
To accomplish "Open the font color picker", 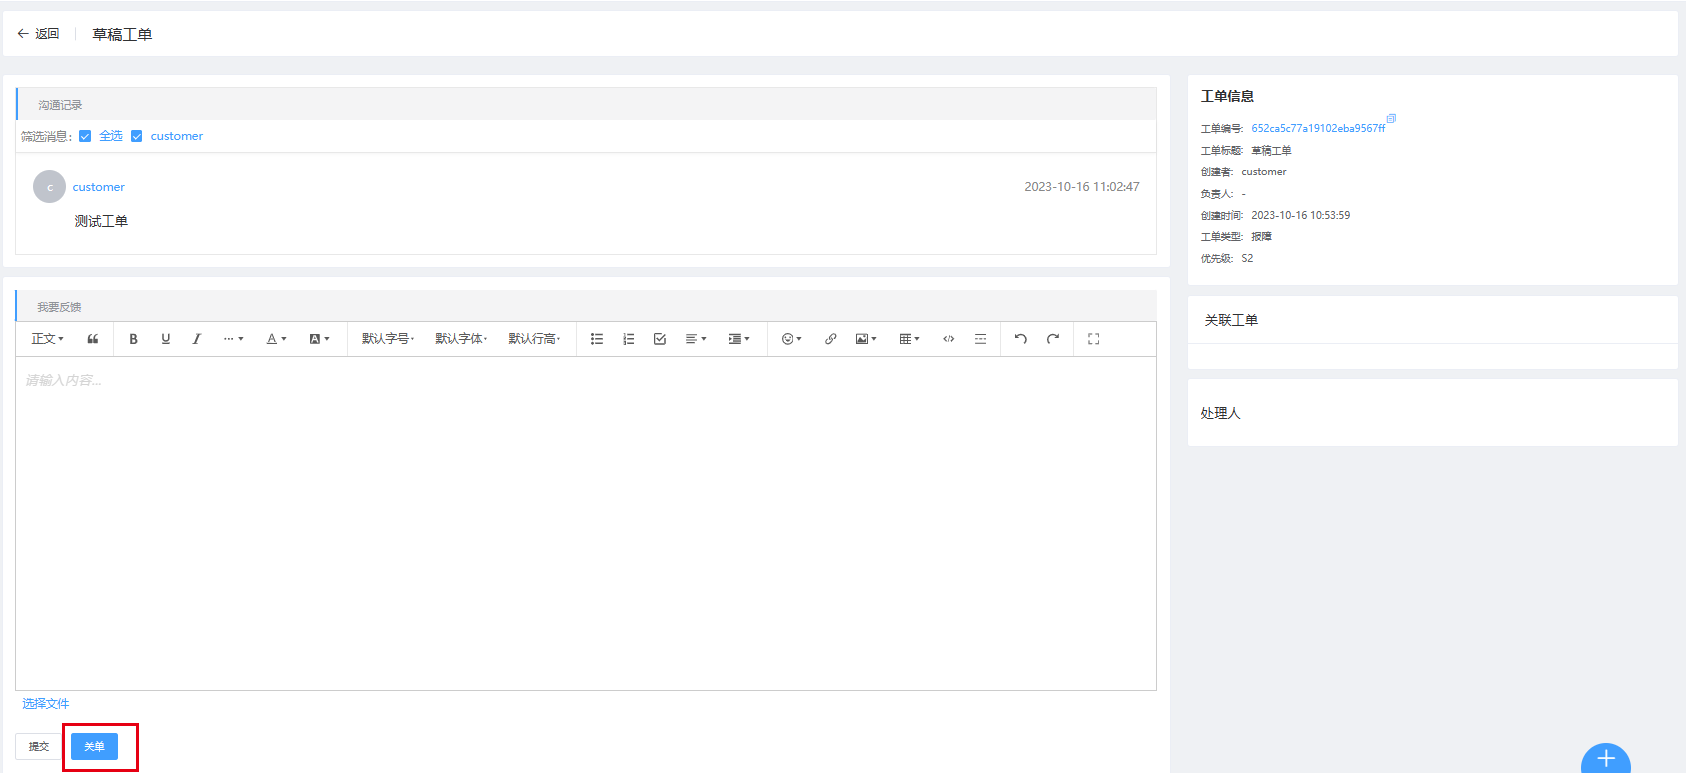I will coord(276,339).
